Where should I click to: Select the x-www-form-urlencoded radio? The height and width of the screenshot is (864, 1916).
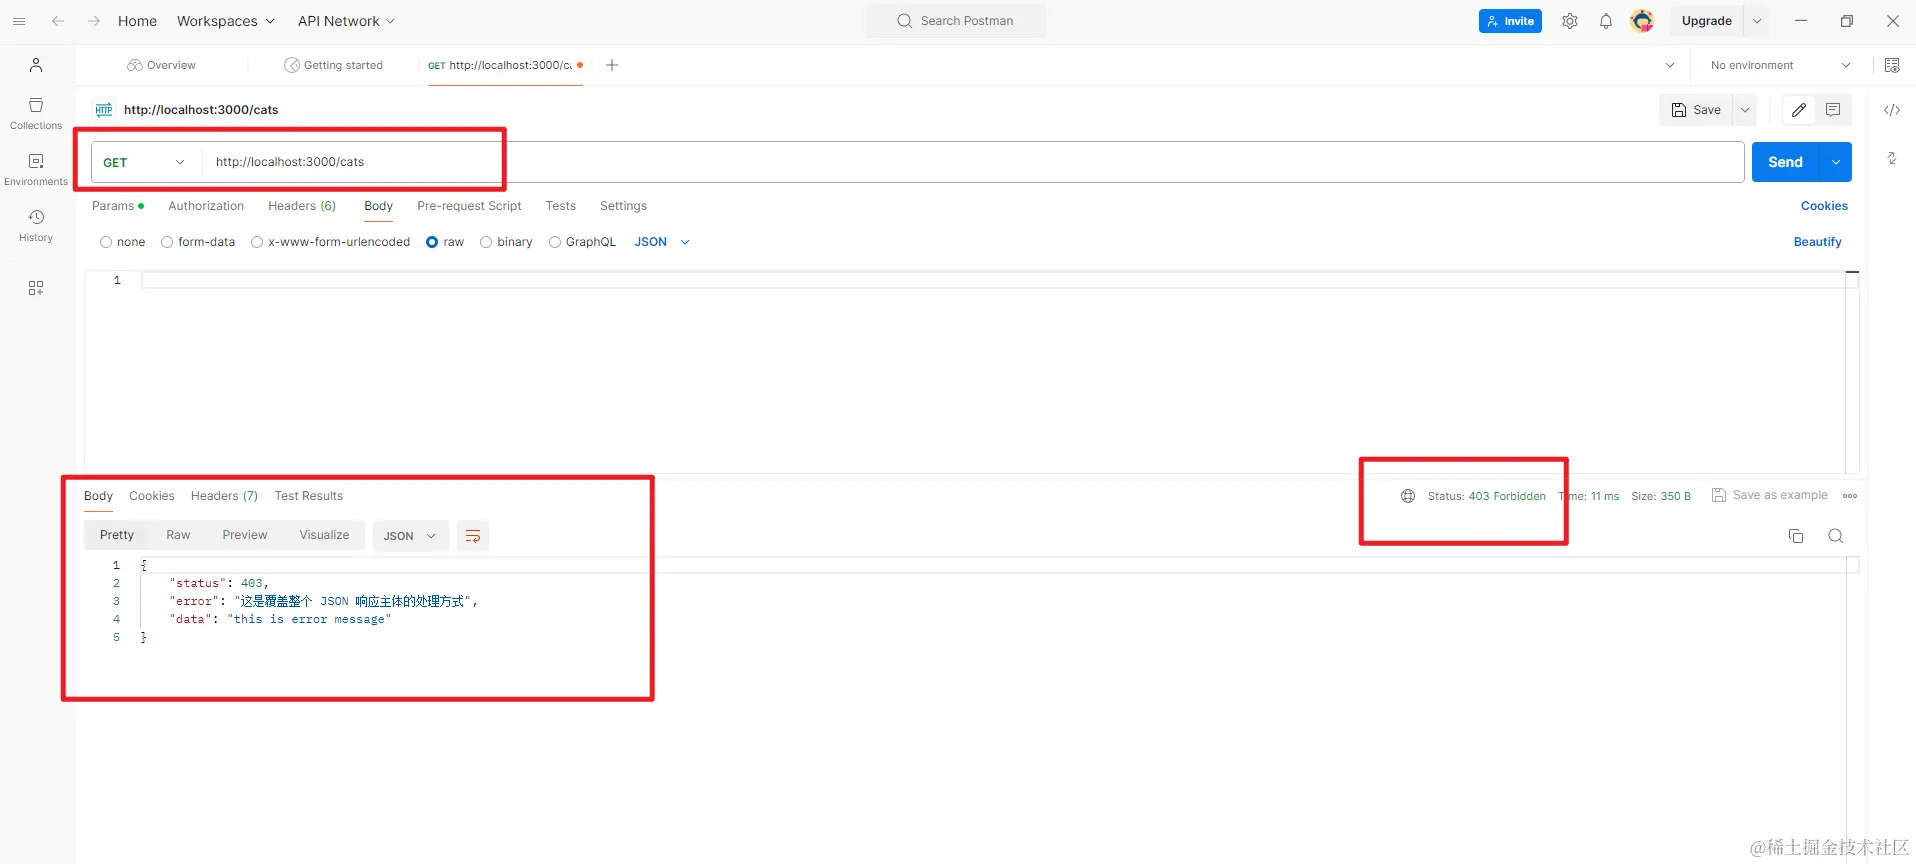(x=257, y=242)
